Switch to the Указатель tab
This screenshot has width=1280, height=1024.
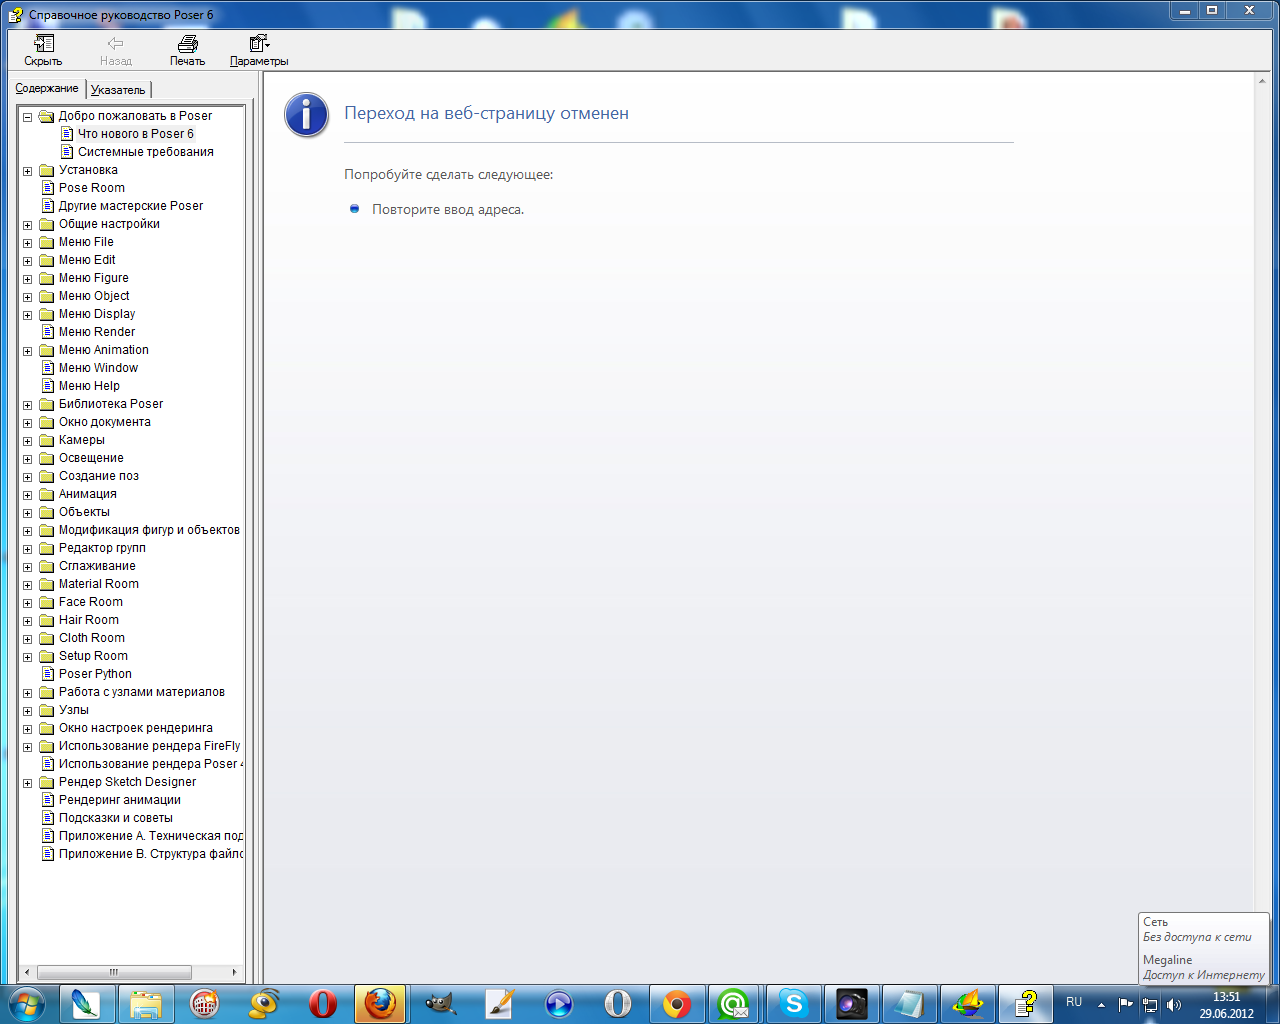coord(118,90)
